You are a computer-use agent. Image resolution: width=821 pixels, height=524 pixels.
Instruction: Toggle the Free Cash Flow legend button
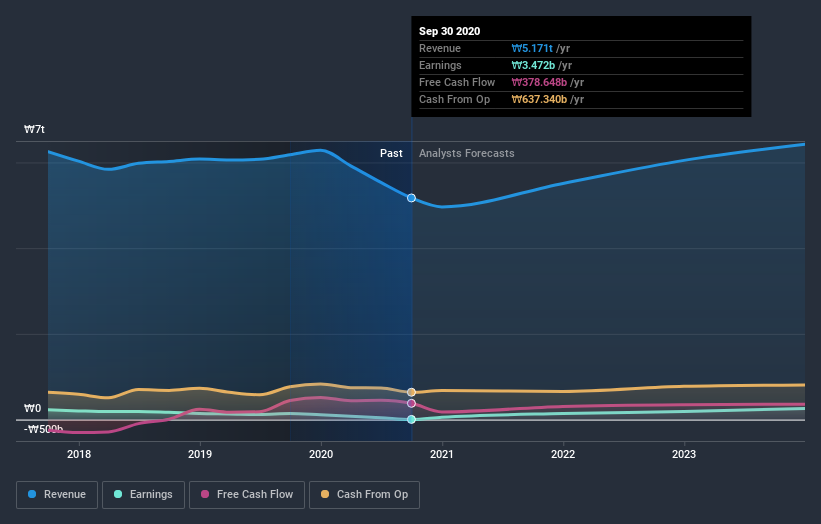tap(247, 495)
